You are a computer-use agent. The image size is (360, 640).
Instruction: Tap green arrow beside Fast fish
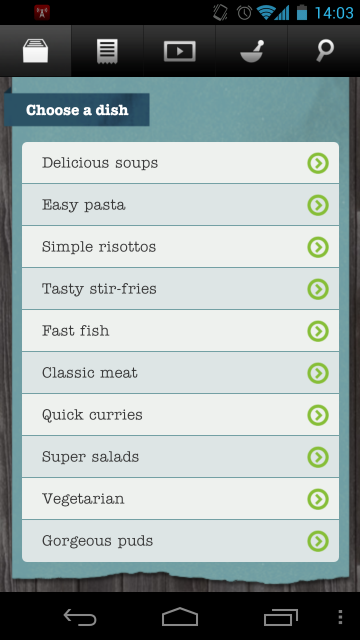[318, 331]
